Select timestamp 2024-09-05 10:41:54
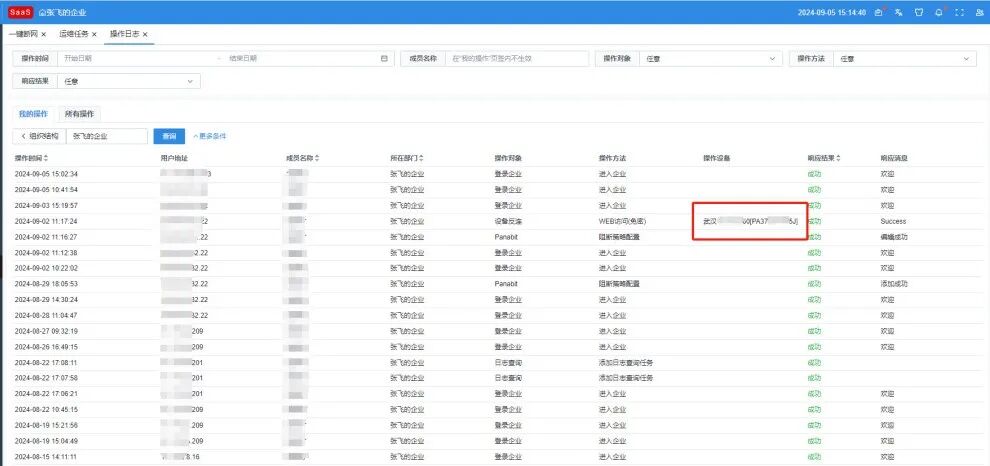This screenshot has width=990, height=466. (x=46, y=189)
